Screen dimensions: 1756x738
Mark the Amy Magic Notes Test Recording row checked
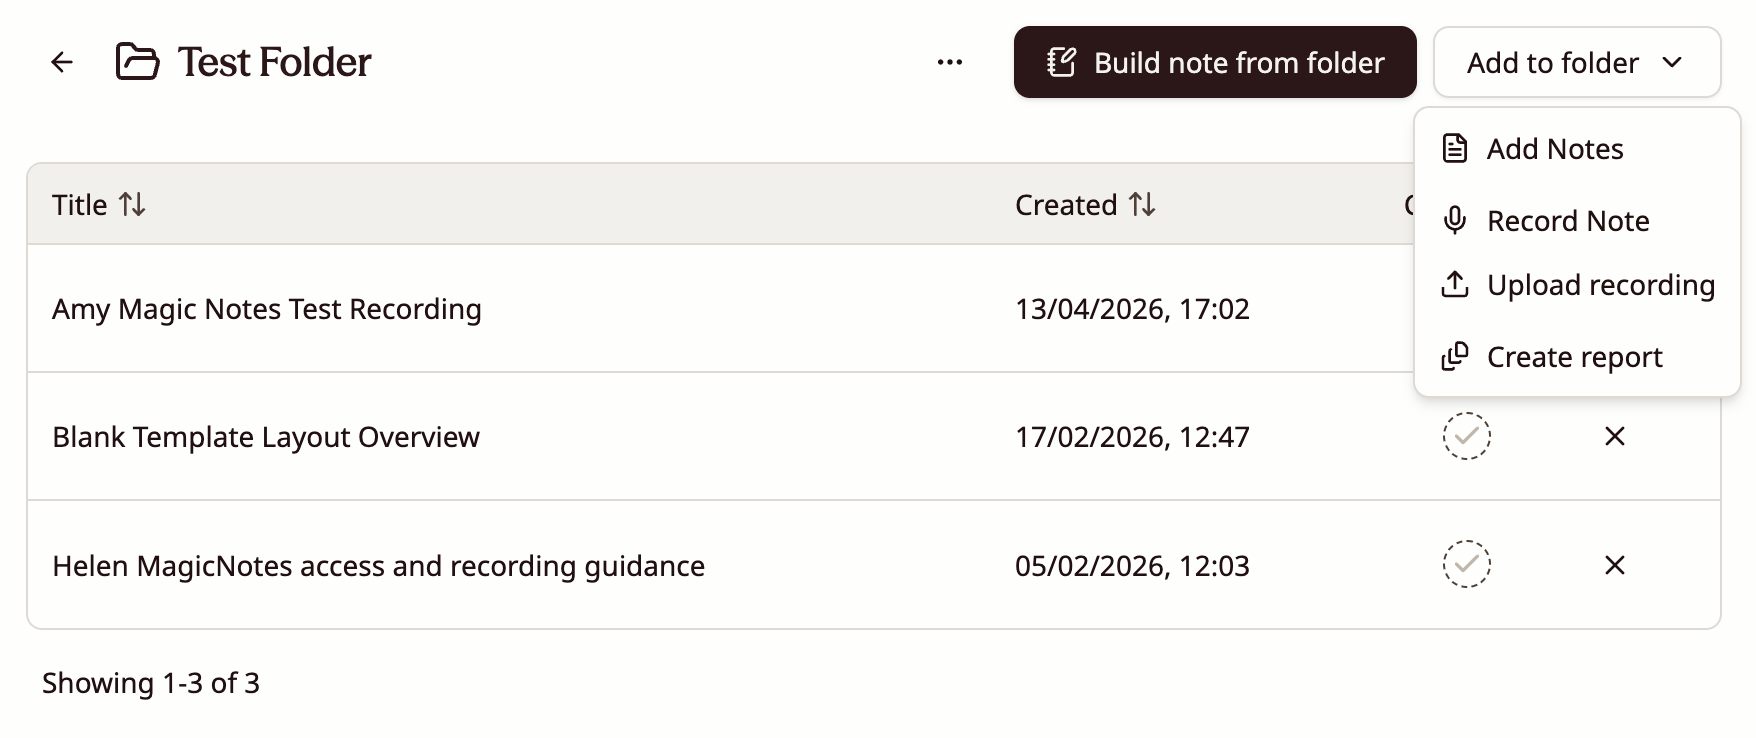(1467, 308)
